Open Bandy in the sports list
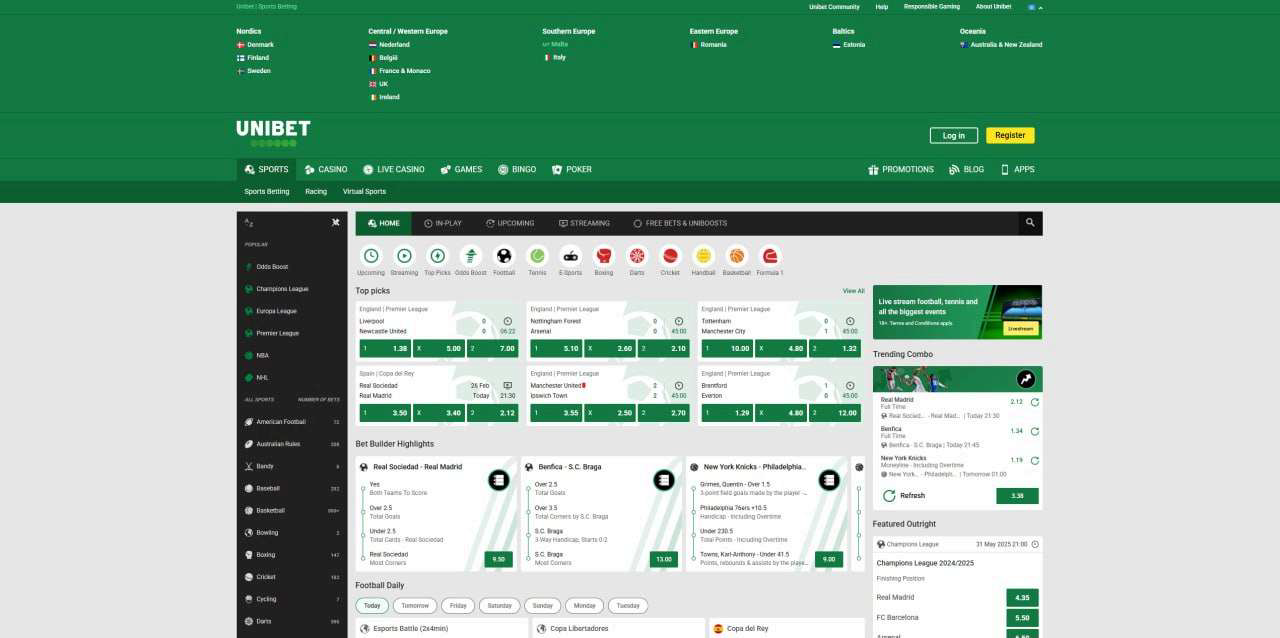The image size is (1280, 638). [x=292, y=466]
